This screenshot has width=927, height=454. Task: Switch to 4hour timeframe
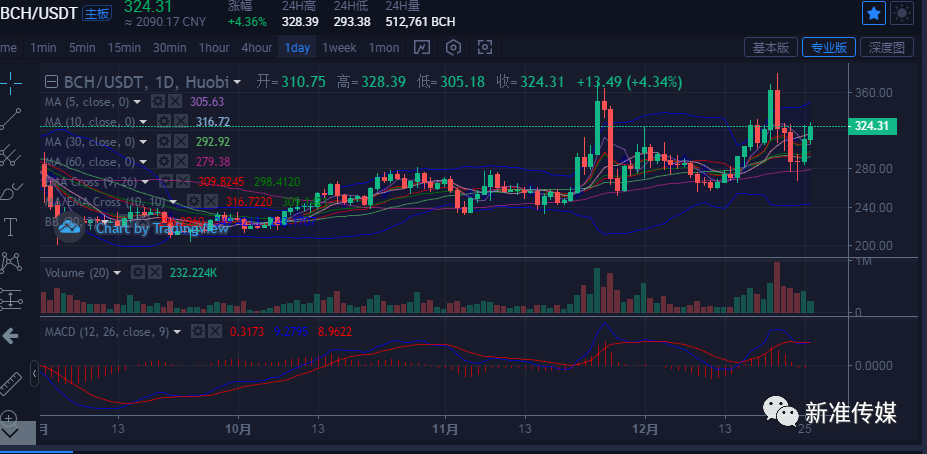coord(257,48)
